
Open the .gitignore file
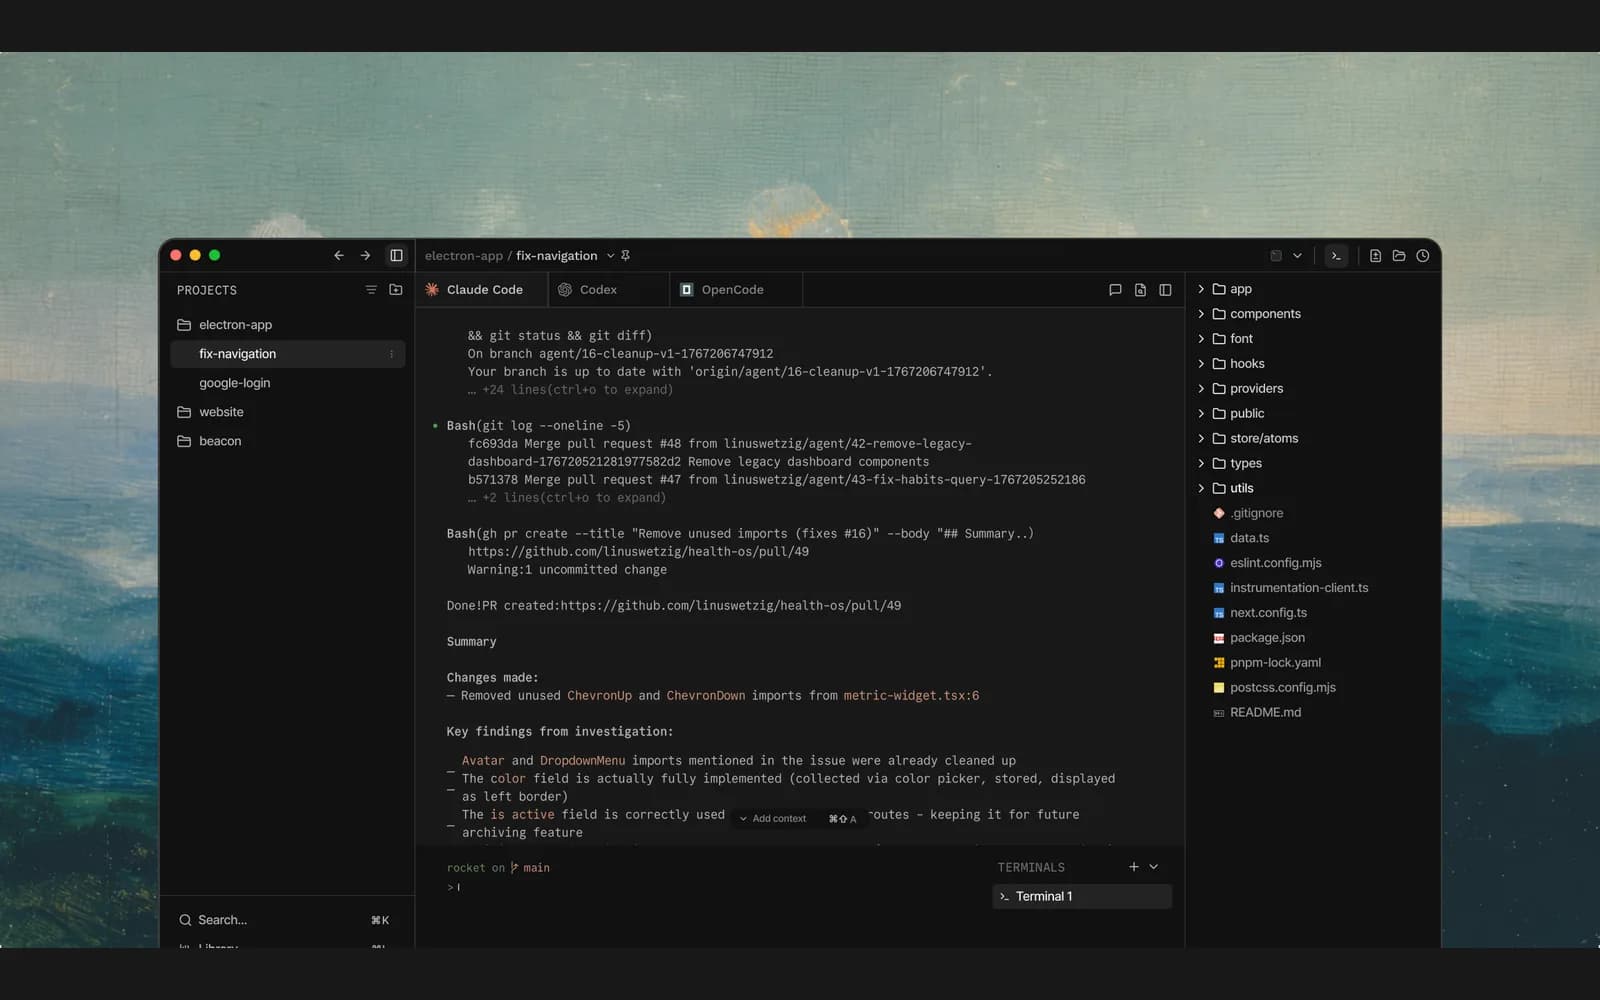1249,514
